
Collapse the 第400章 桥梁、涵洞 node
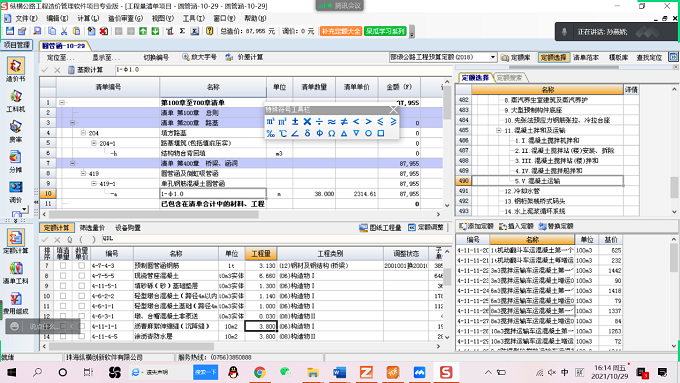tap(72, 164)
